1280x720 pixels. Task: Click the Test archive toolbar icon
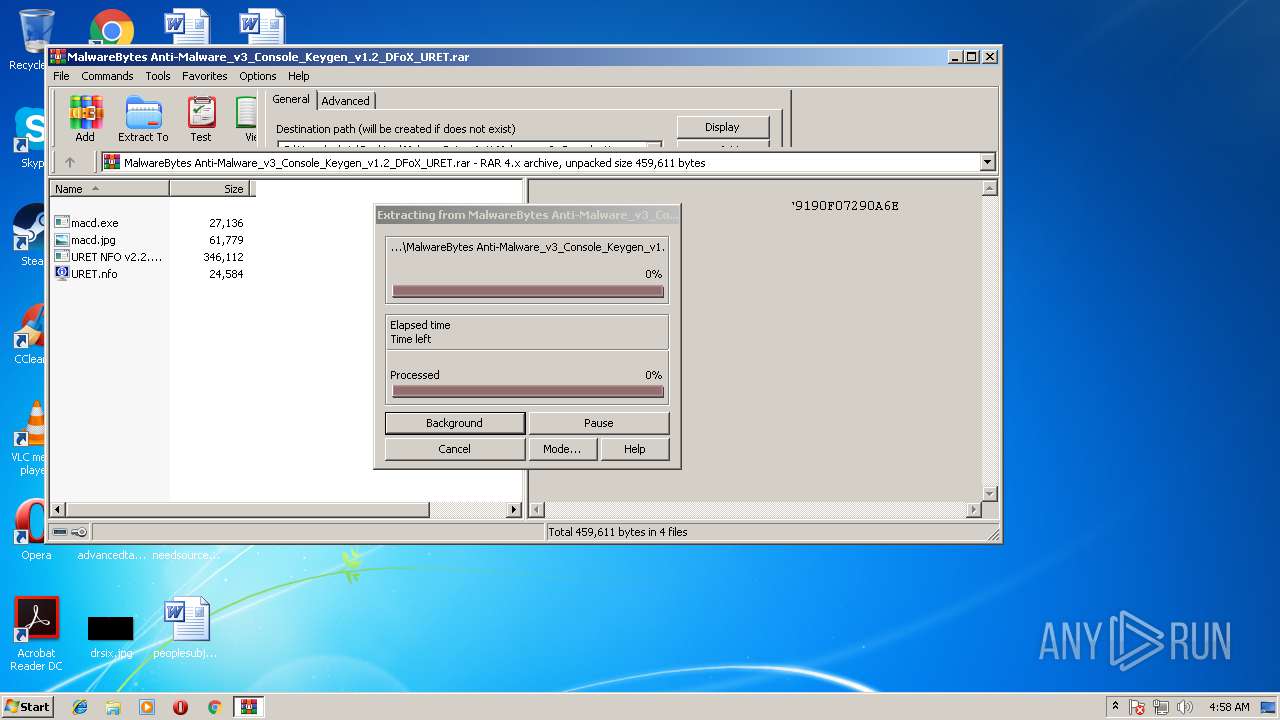201,119
